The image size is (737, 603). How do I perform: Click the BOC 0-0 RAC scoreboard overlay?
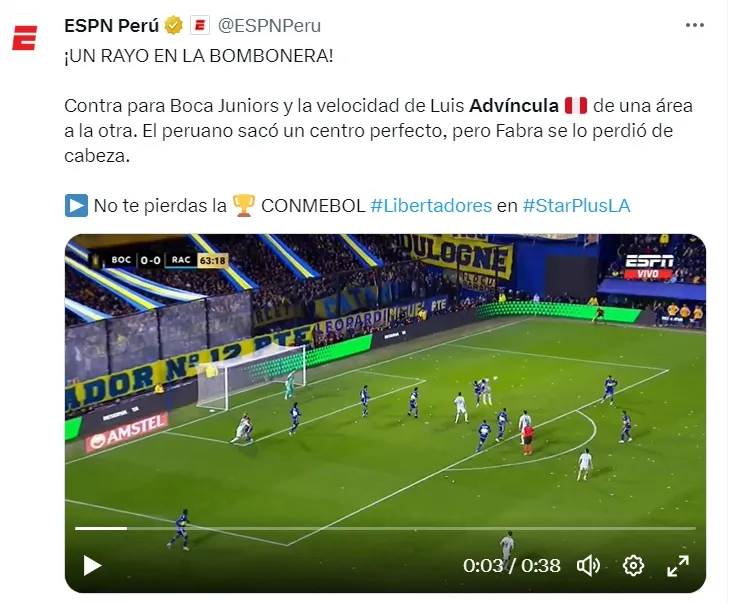(160, 260)
